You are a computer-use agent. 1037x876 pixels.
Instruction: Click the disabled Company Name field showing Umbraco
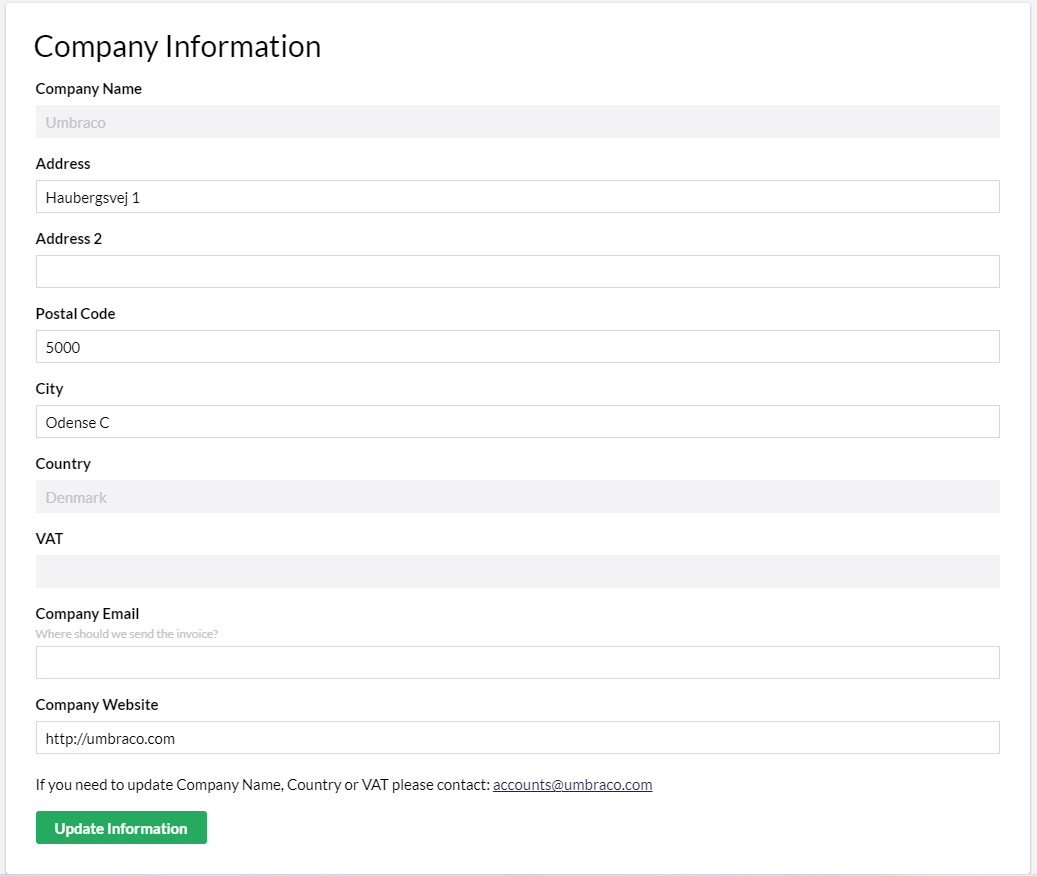(517, 122)
